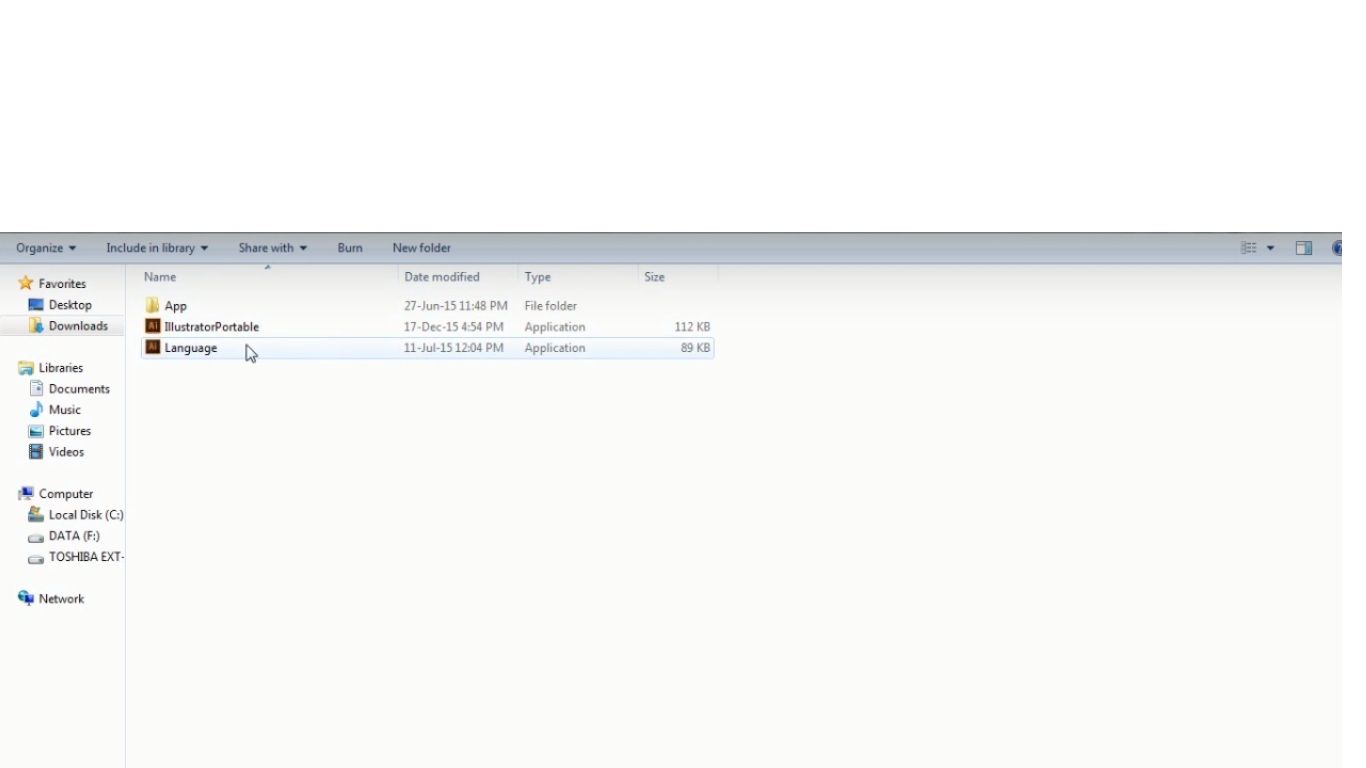Open the Documents library
Viewport: 1366px width, 768px height.
78,389
